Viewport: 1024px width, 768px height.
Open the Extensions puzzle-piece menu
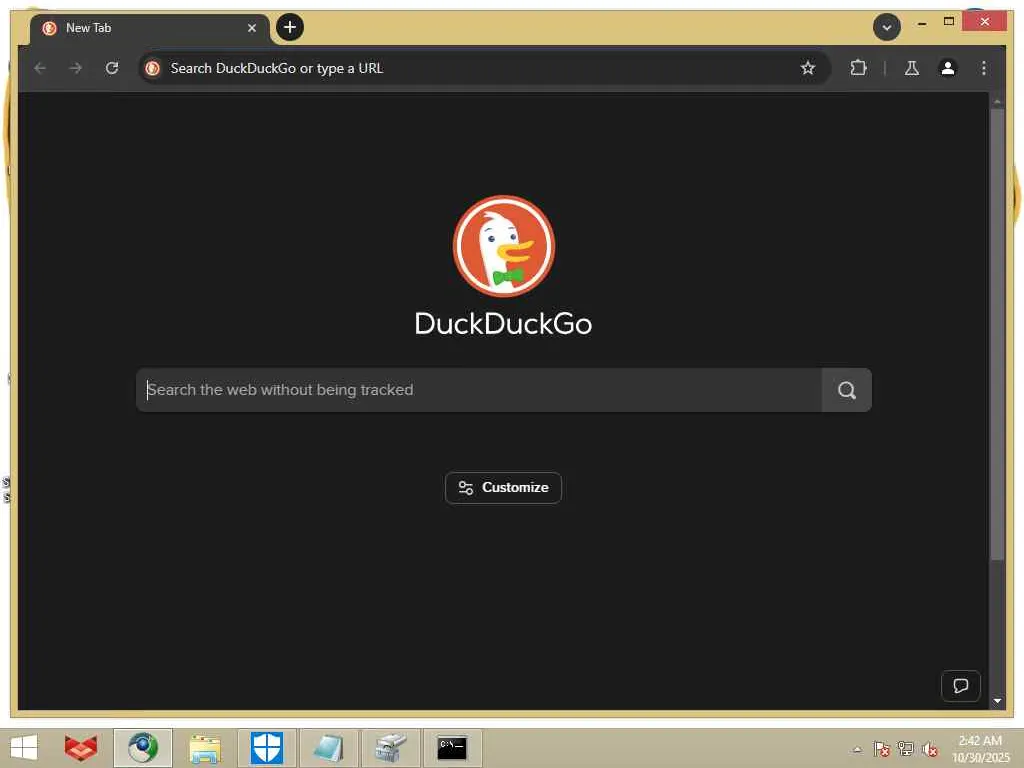(858, 68)
